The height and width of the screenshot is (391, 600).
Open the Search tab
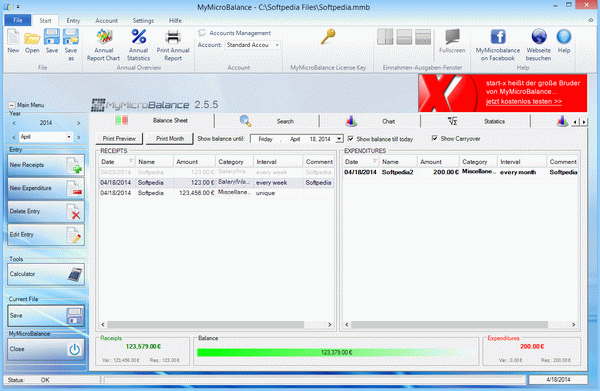[267, 121]
